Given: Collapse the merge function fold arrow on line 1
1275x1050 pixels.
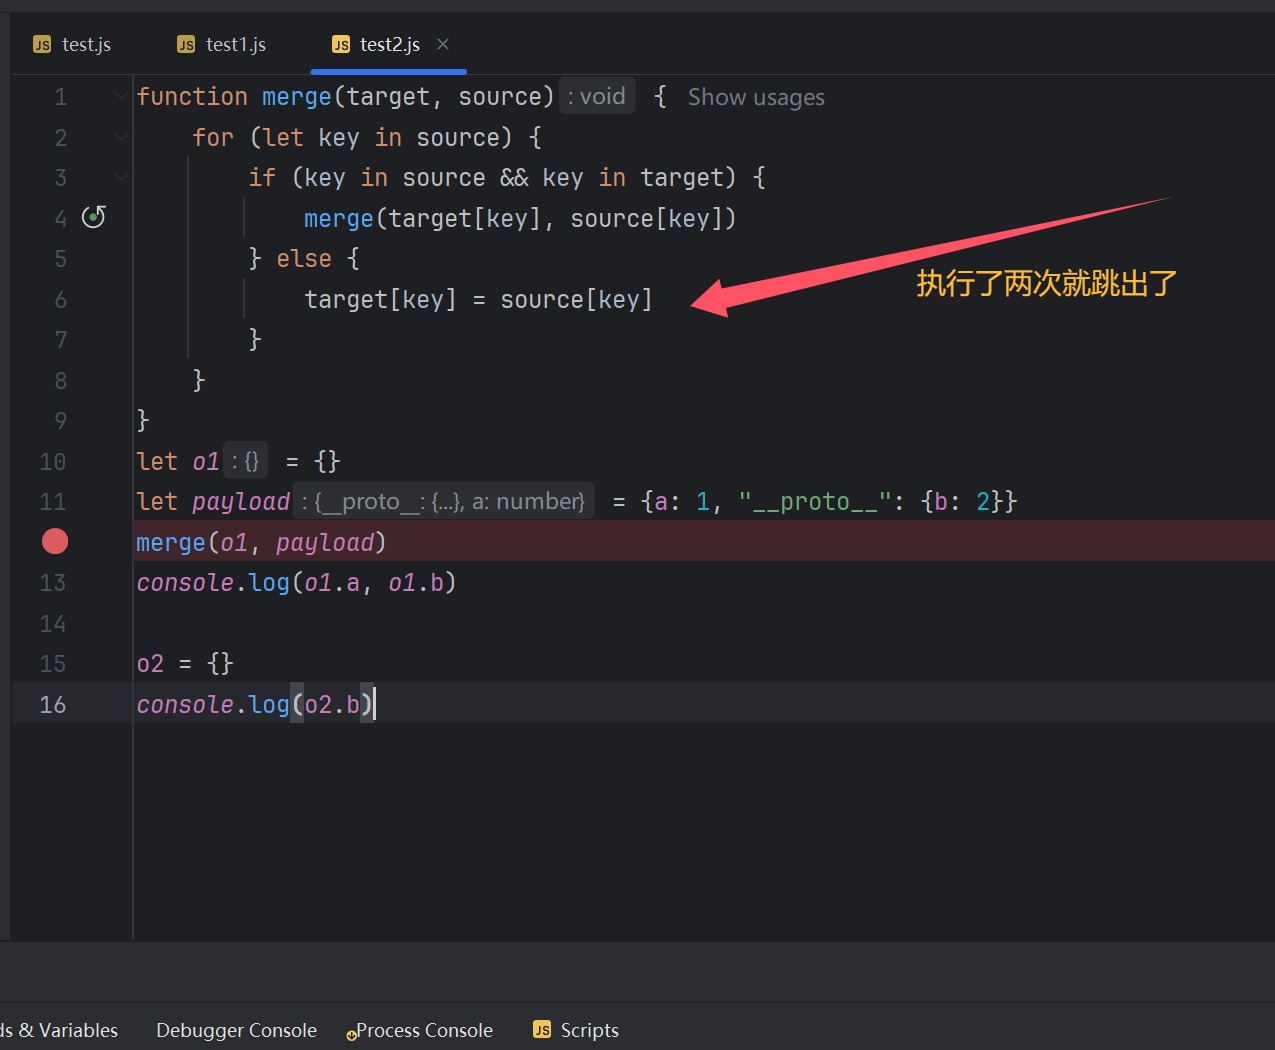Looking at the screenshot, I should [x=120, y=96].
